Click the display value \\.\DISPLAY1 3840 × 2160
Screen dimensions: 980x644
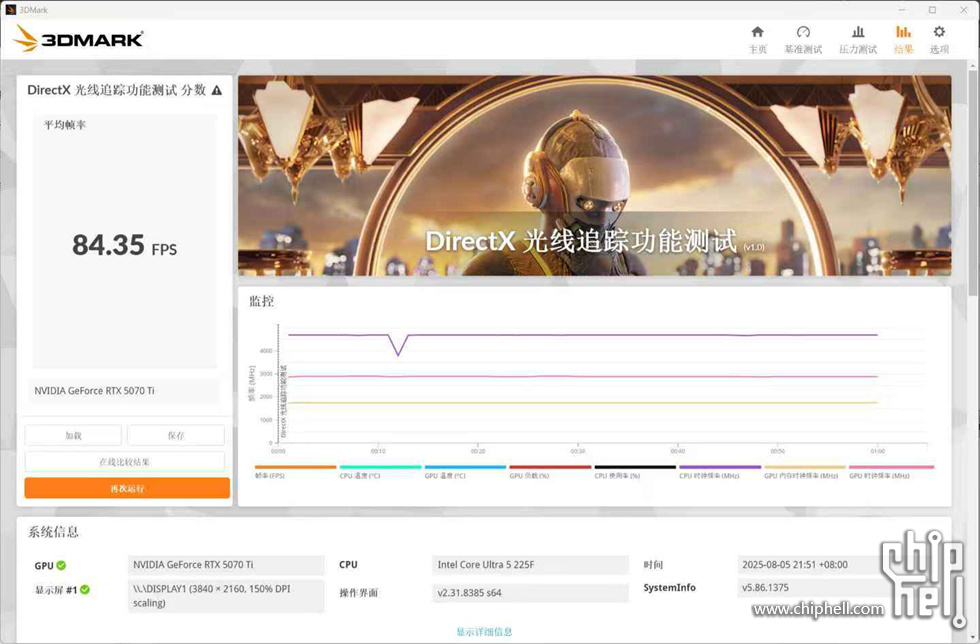tap(226, 596)
